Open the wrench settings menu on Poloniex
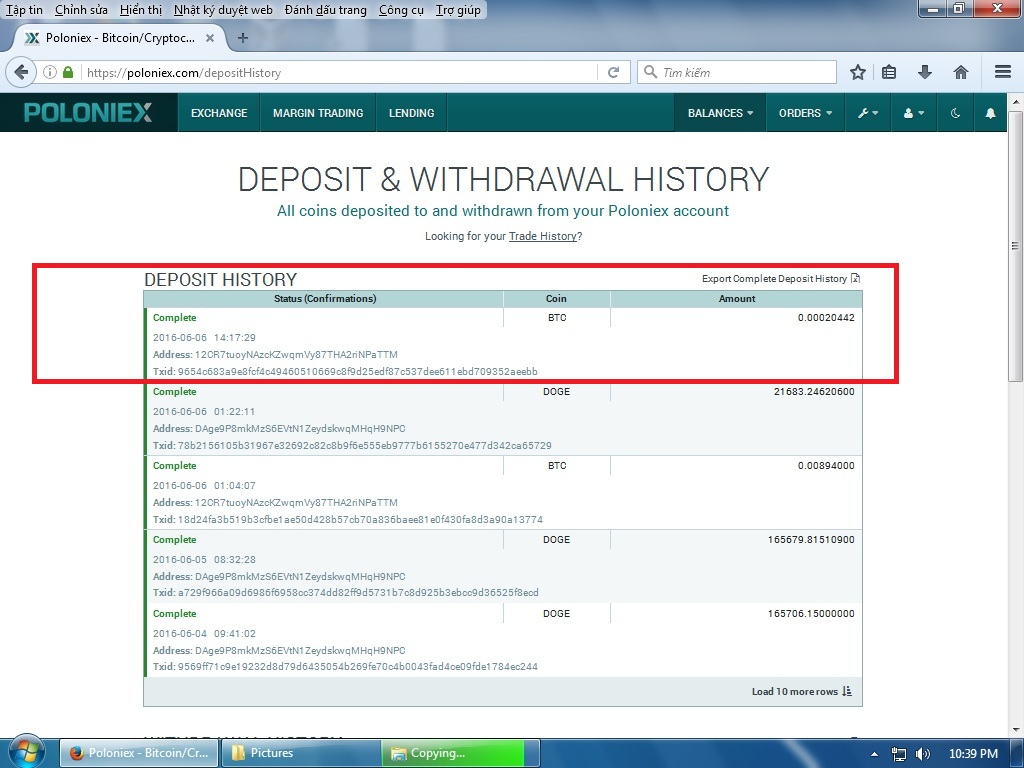Image resolution: width=1024 pixels, height=768 pixels. click(868, 113)
